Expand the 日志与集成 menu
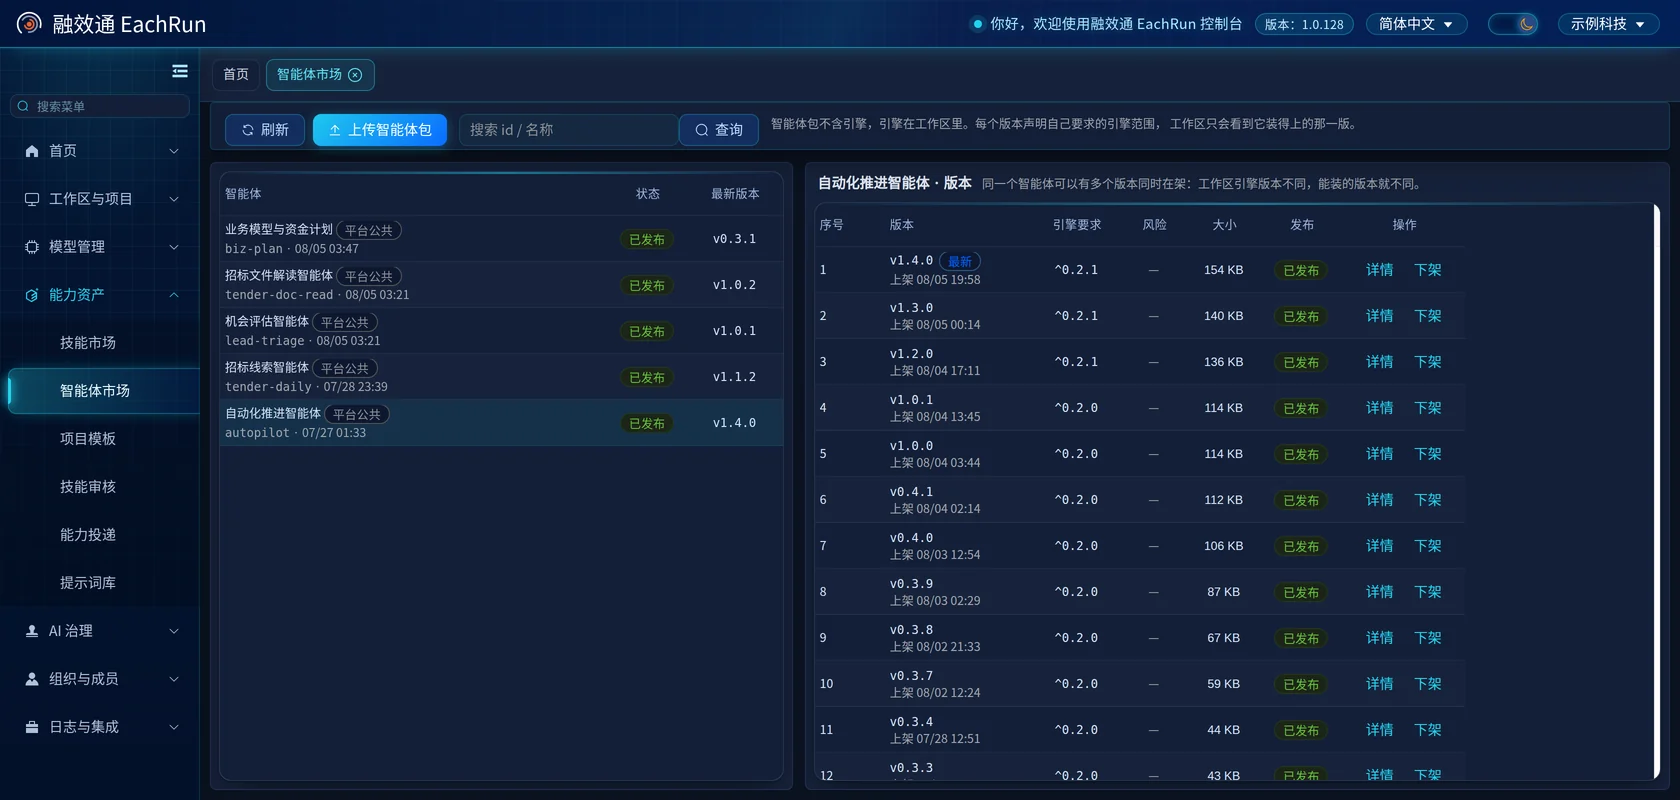This screenshot has height=800, width=1680. coord(174,727)
